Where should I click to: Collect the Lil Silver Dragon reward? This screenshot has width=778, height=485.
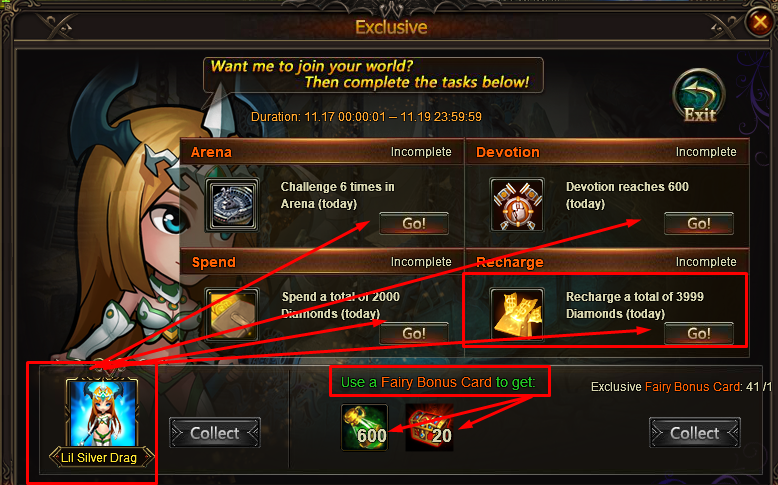[215, 433]
